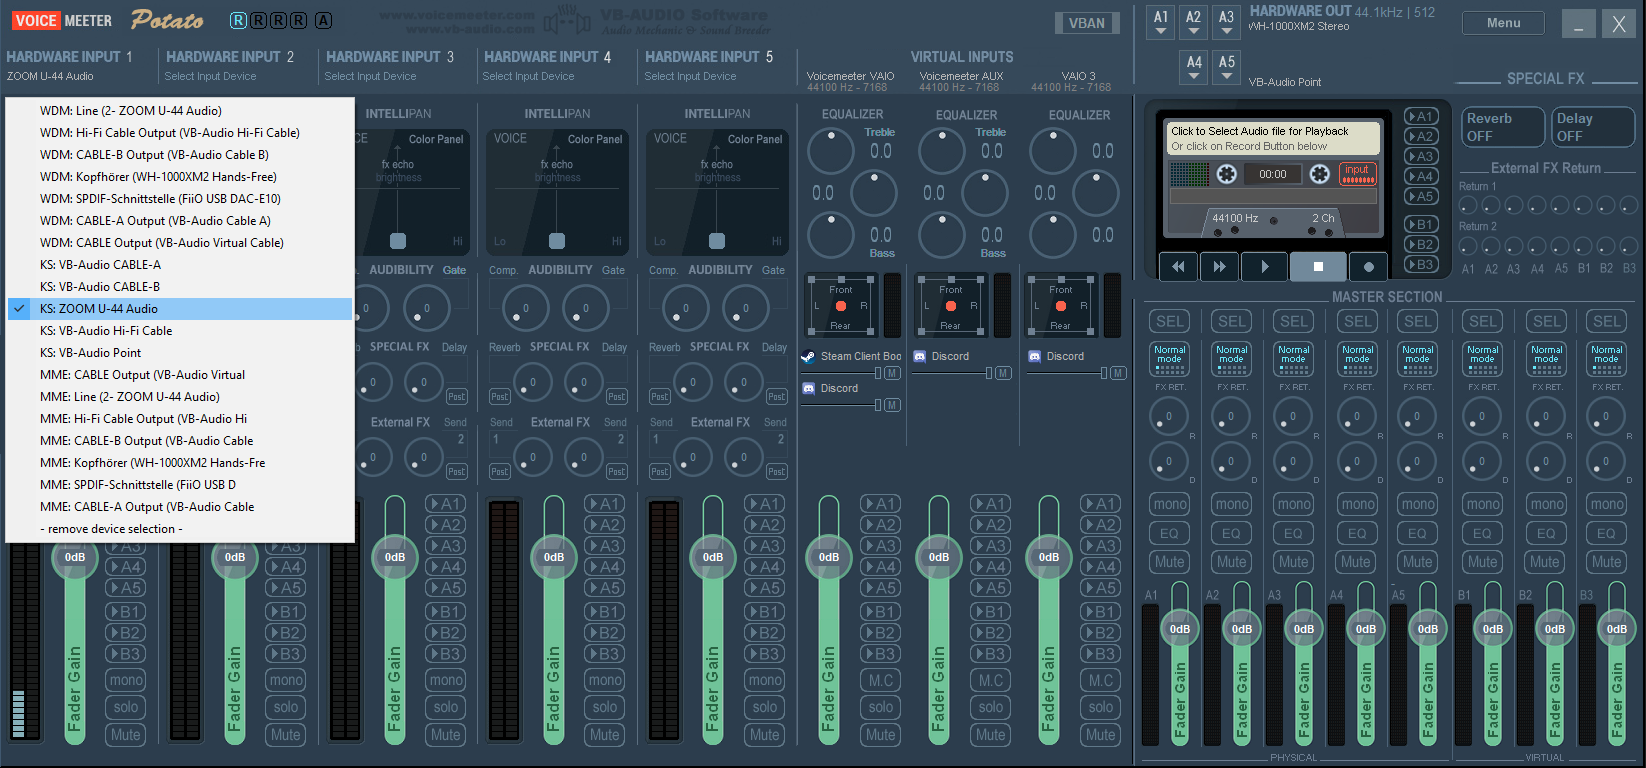
Task: Mute the Steam Client Boo app with M
Action: pyautogui.click(x=892, y=373)
